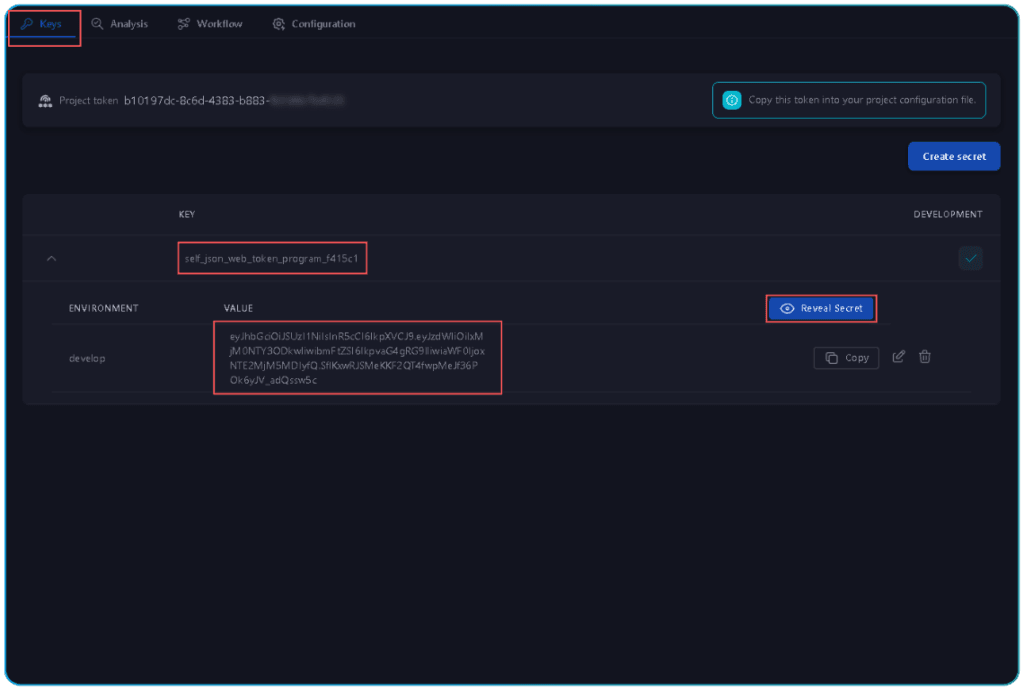Click the 'Copy this token' hint text
This screenshot has width=1024, height=690.
[x=862, y=101]
